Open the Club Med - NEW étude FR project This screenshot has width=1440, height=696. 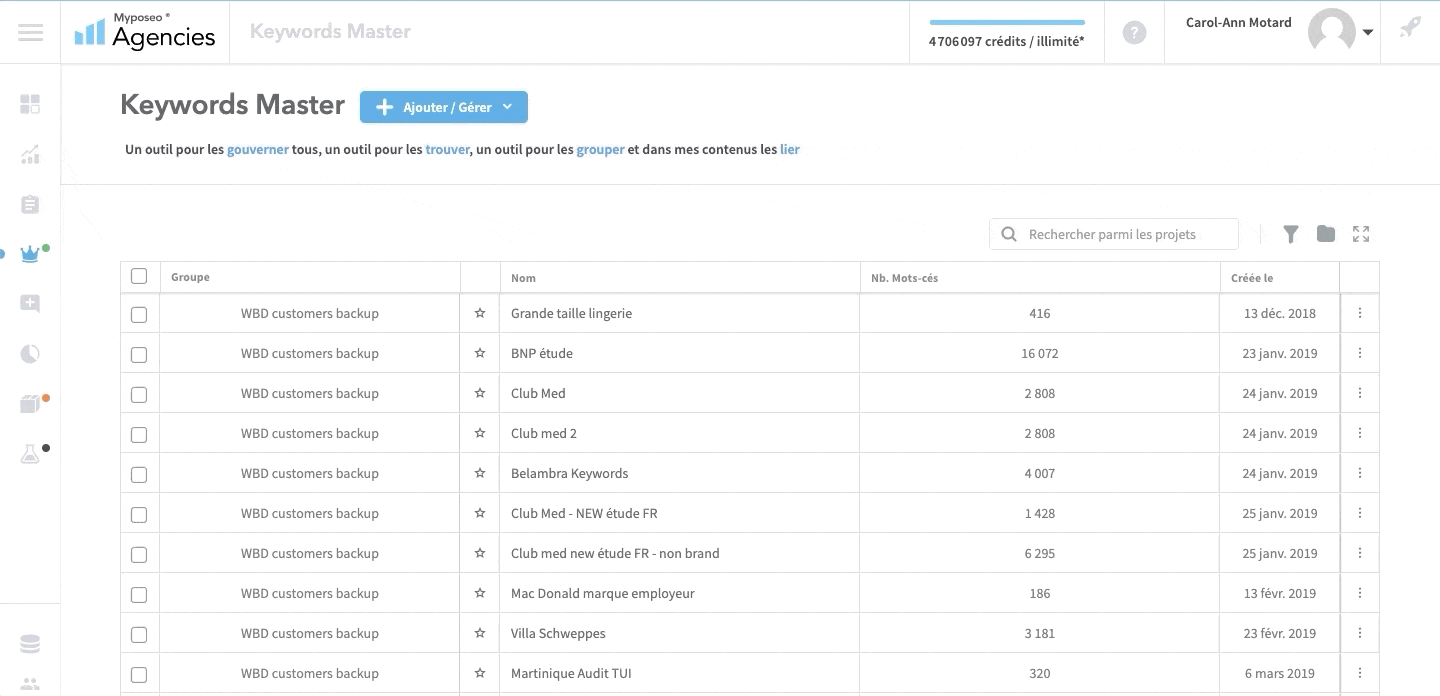tap(584, 513)
